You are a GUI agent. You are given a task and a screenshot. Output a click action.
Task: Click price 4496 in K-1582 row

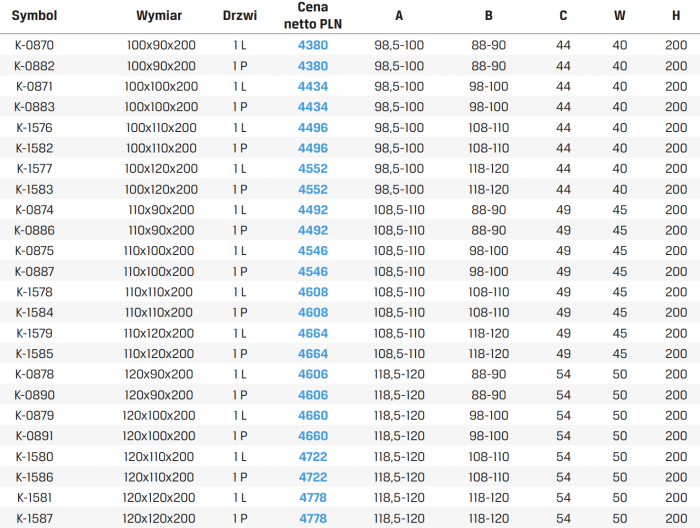(313, 148)
